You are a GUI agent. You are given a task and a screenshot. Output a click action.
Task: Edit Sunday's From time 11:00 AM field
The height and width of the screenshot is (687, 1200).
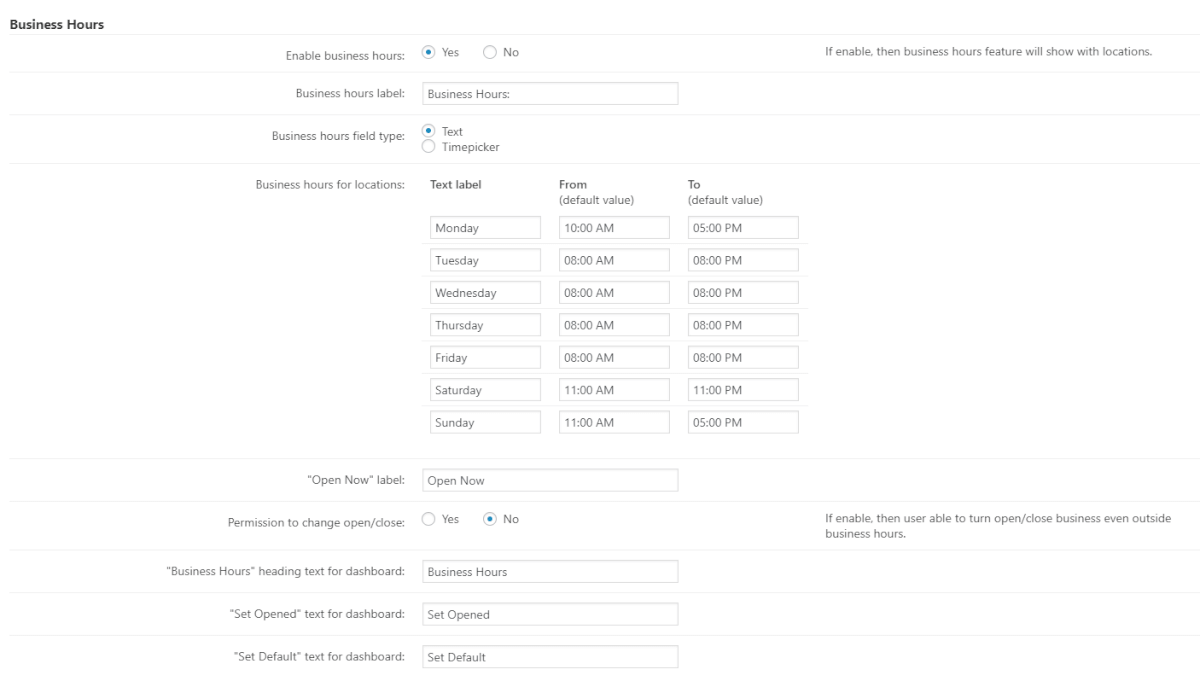[x=614, y=422]
